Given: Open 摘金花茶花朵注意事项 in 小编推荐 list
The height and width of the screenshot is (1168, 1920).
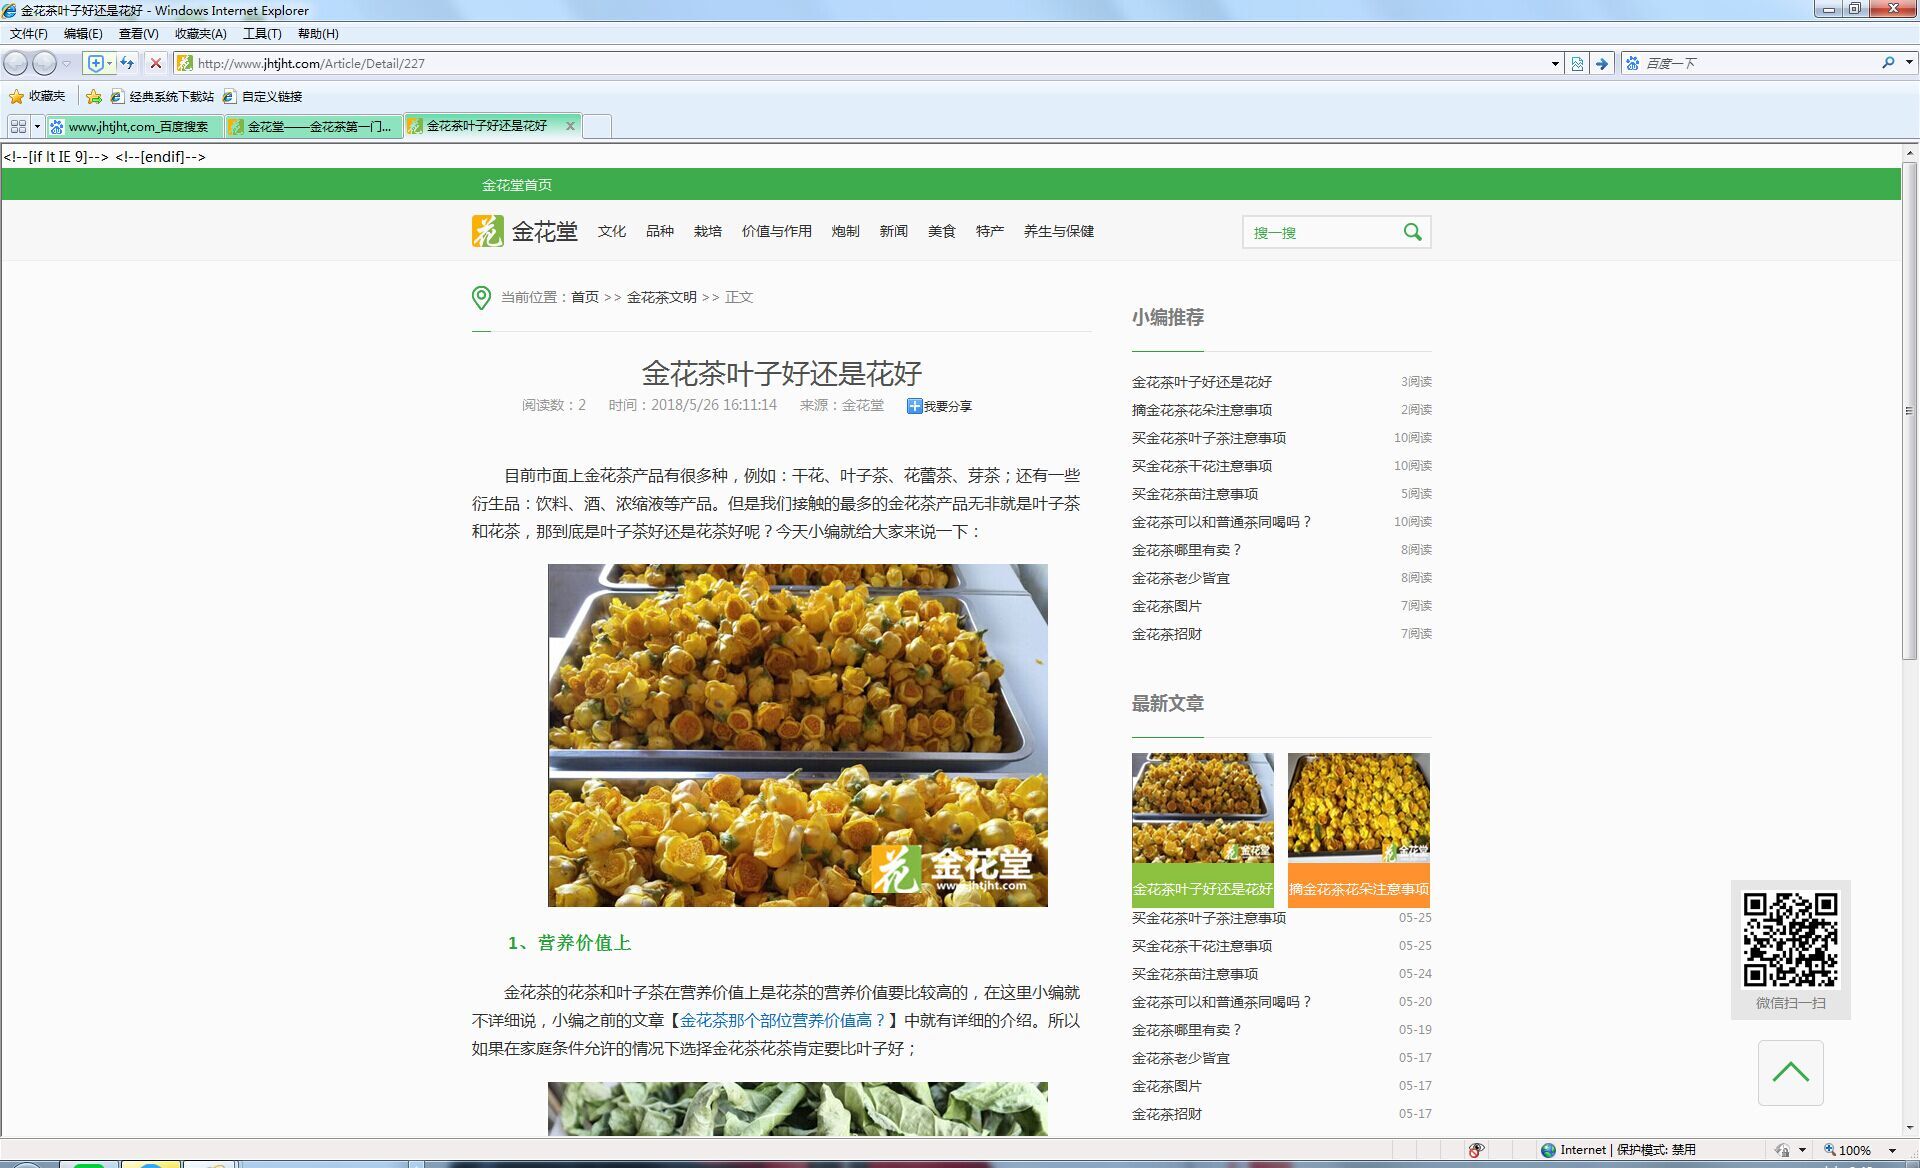Looking at the screenshot, I should (1202, 410).
